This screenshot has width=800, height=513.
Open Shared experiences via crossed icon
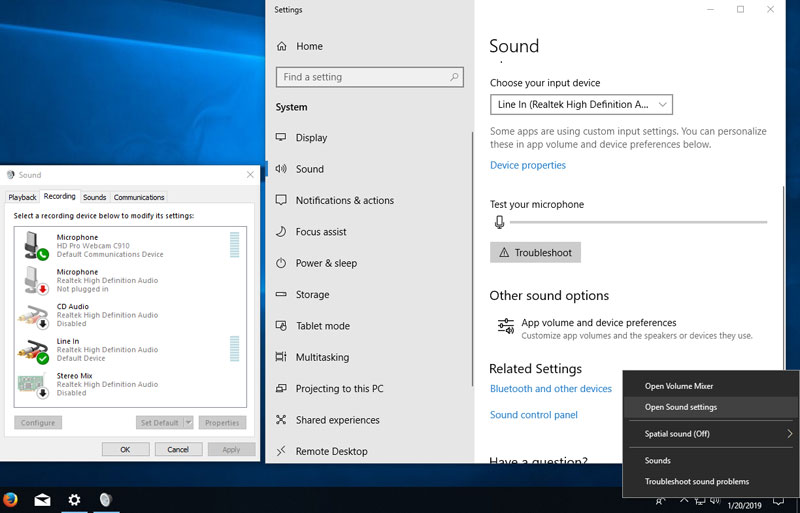coord(281,420)
